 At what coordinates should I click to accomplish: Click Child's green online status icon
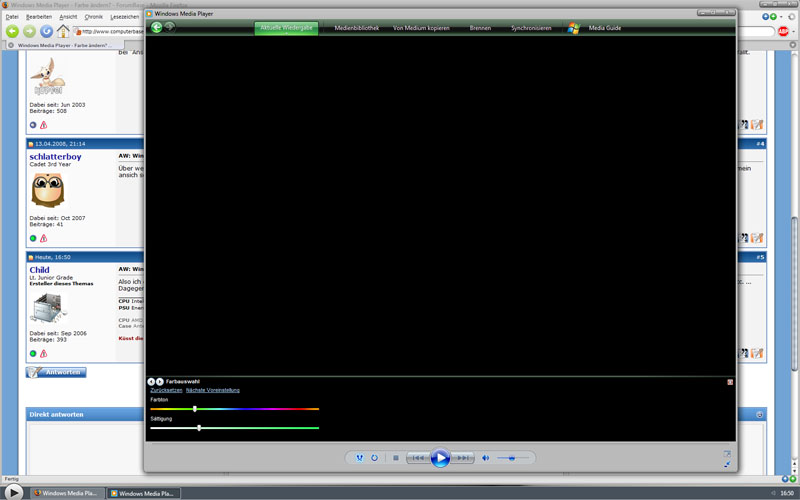tap(33, 354)
